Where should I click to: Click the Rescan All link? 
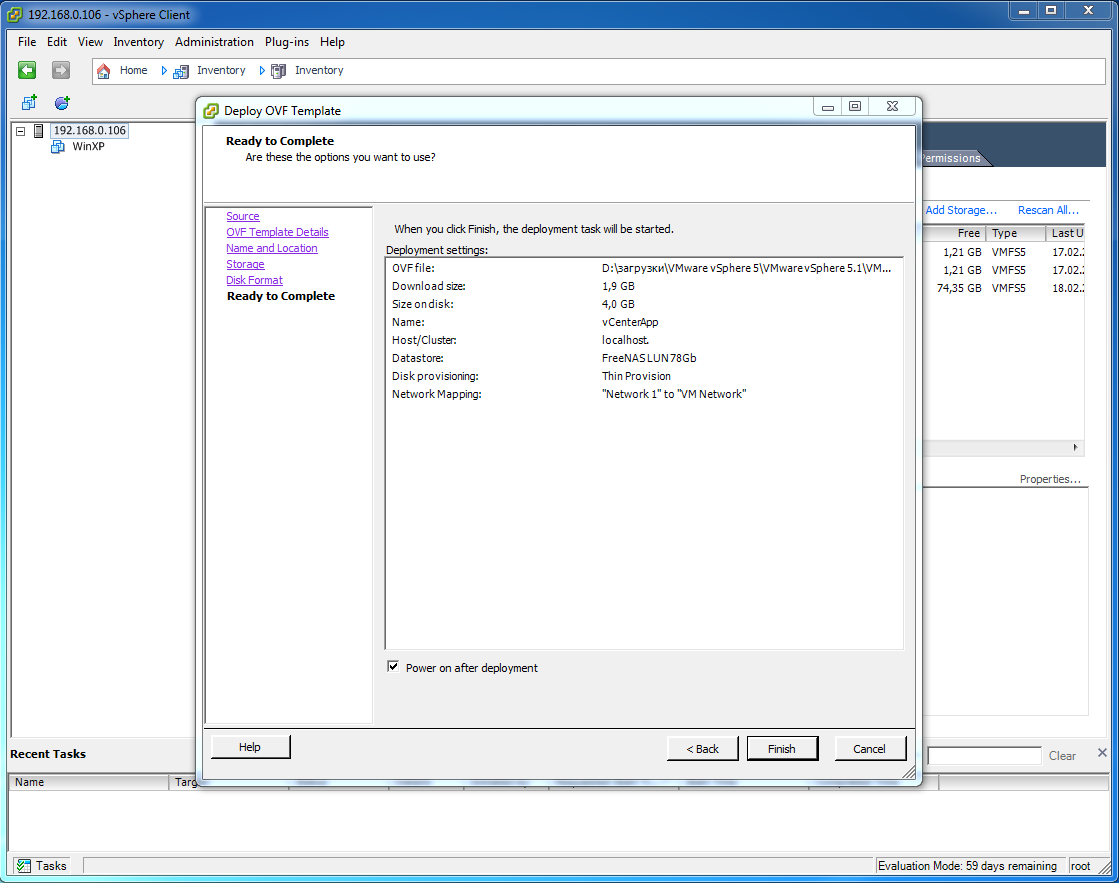tap(1048, 210)
